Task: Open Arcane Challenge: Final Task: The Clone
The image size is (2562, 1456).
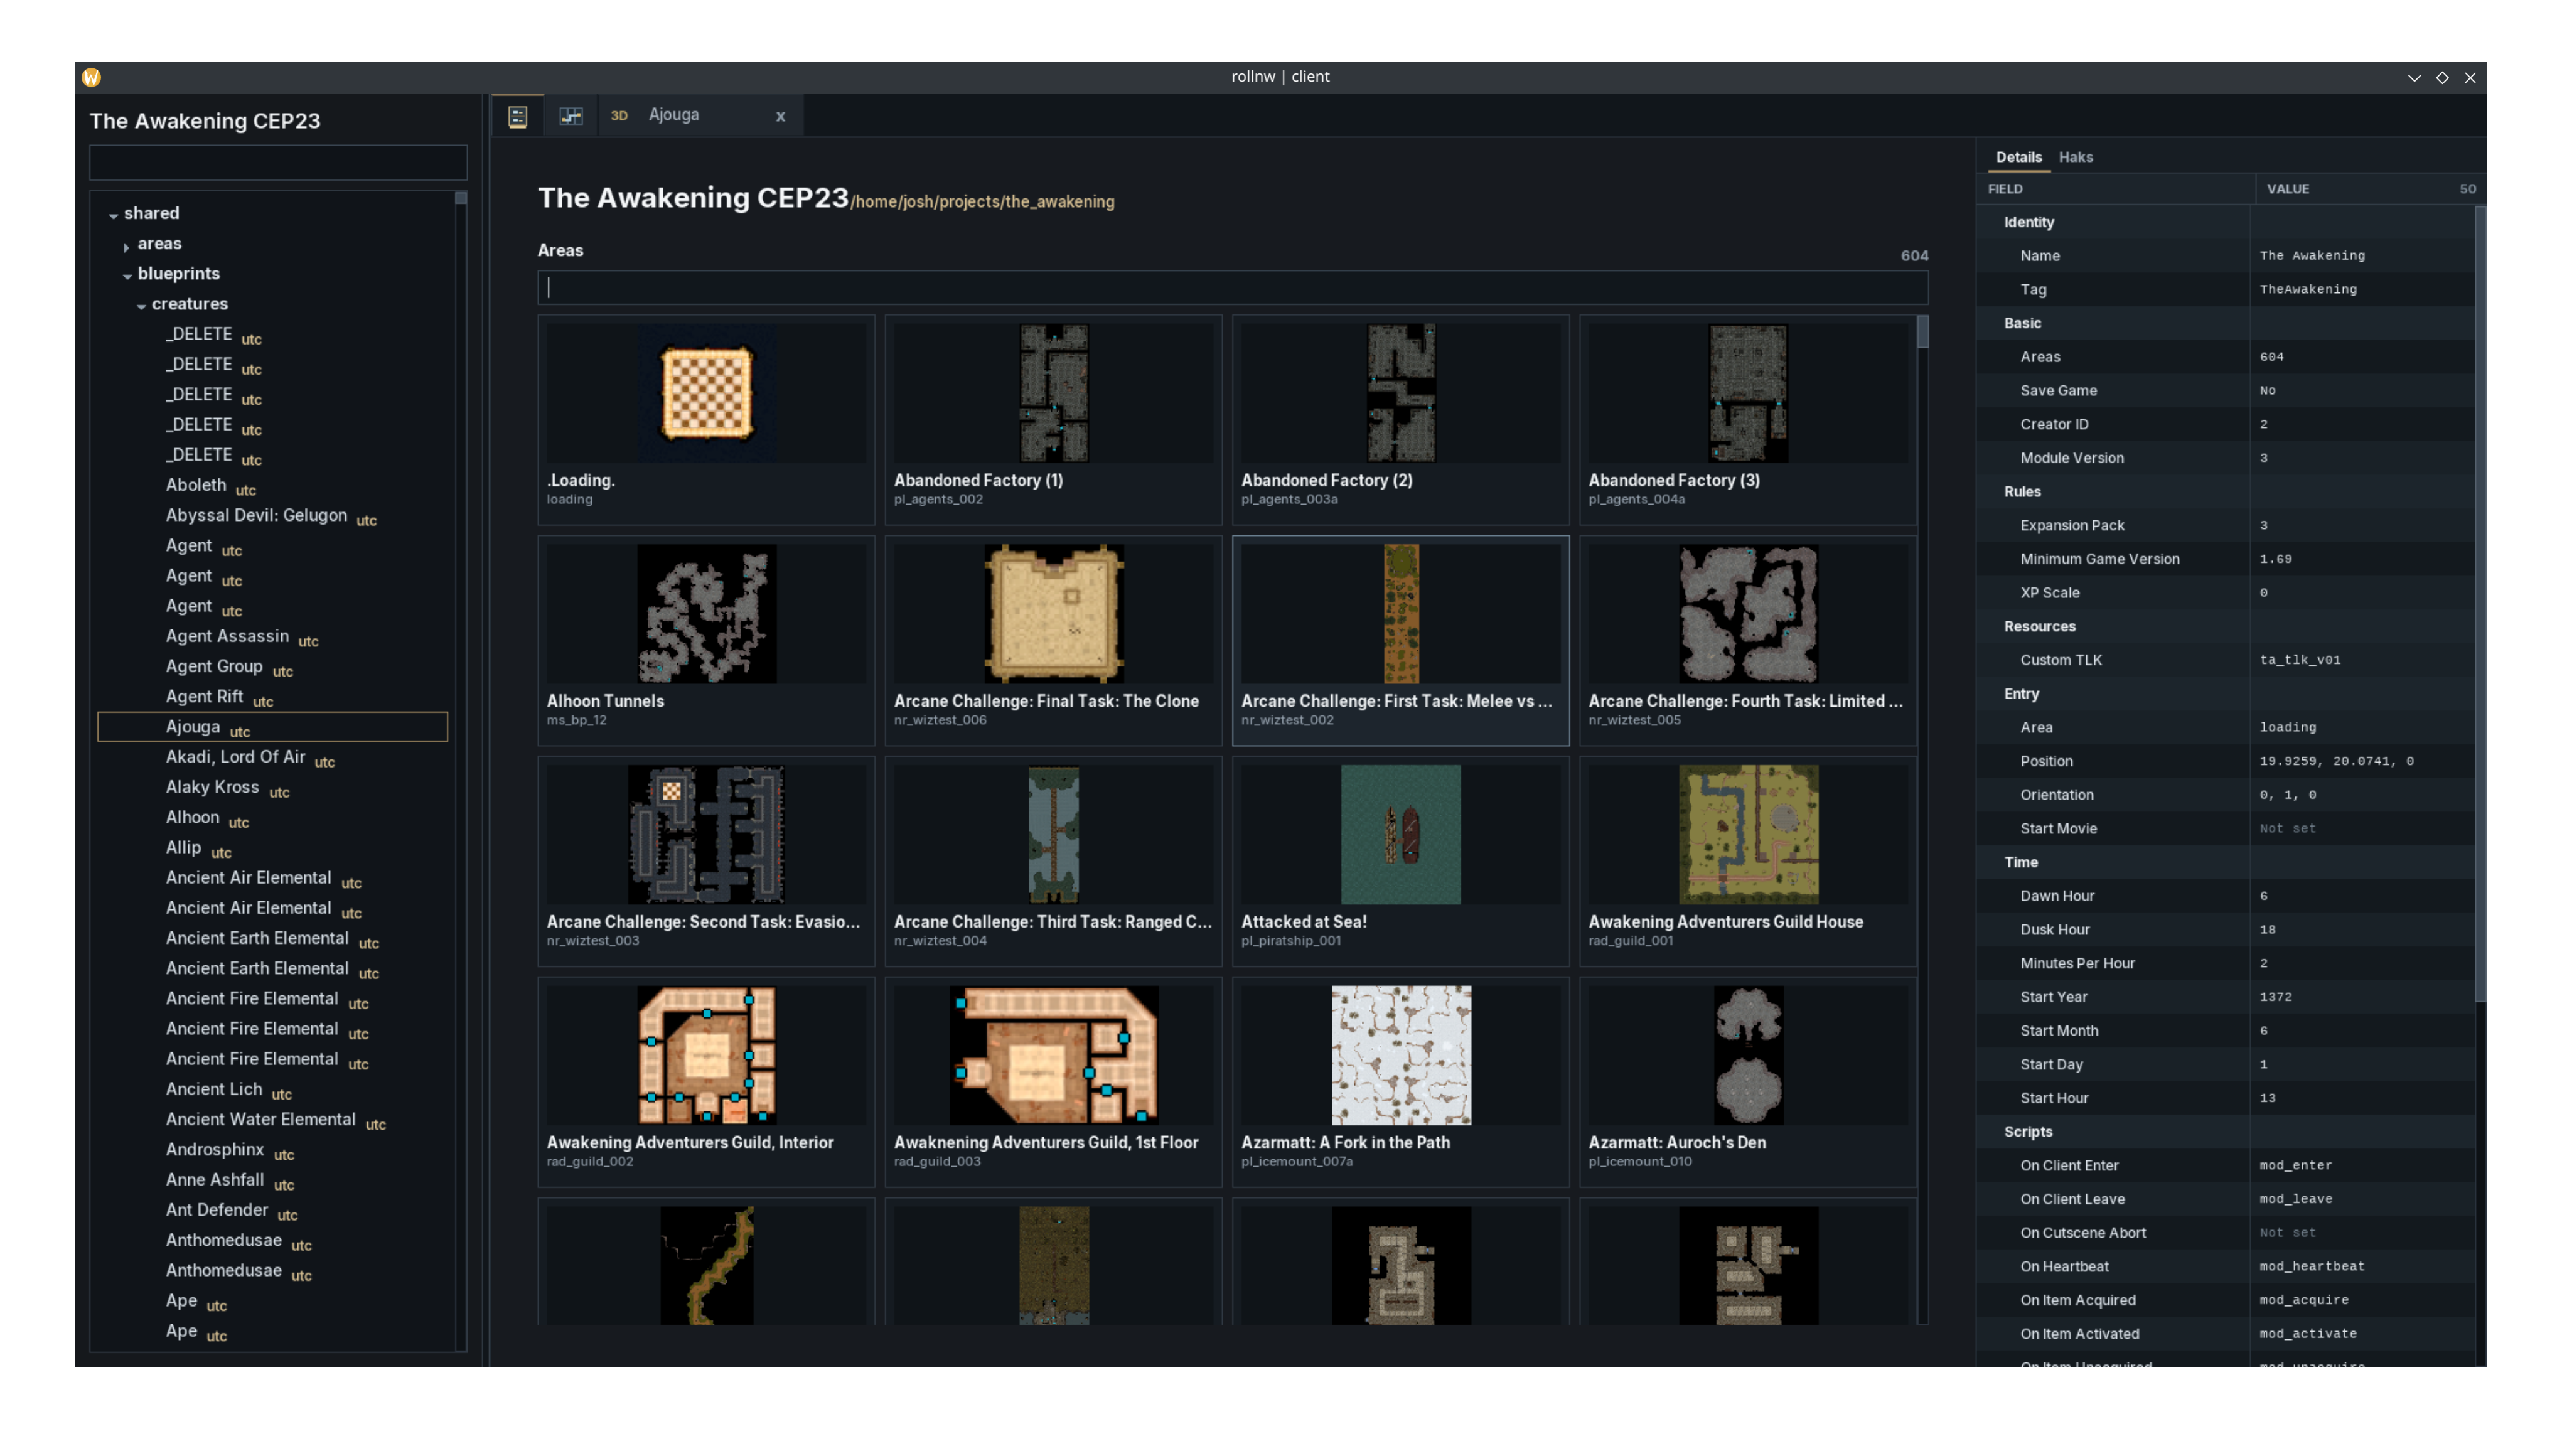Action: coord(1053,641)
